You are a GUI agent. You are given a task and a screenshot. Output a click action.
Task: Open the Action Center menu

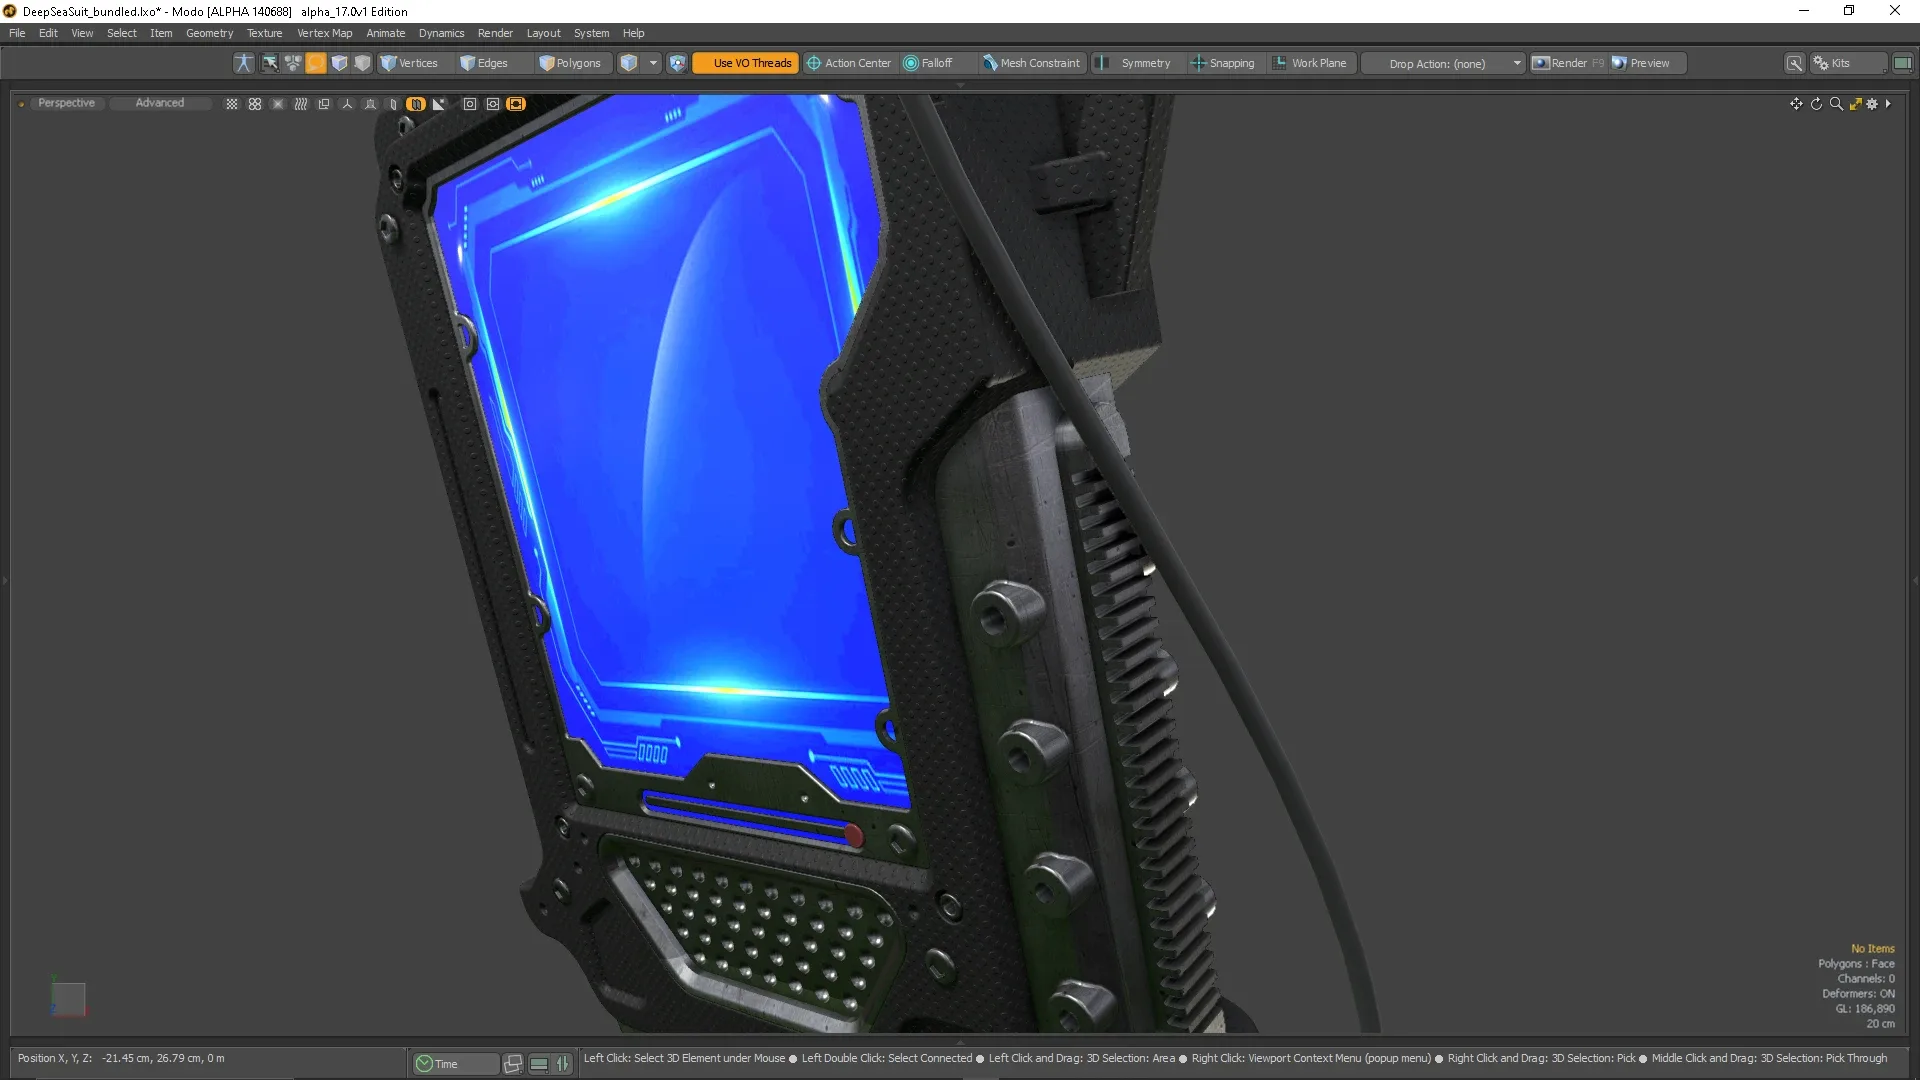pos(849,63)
